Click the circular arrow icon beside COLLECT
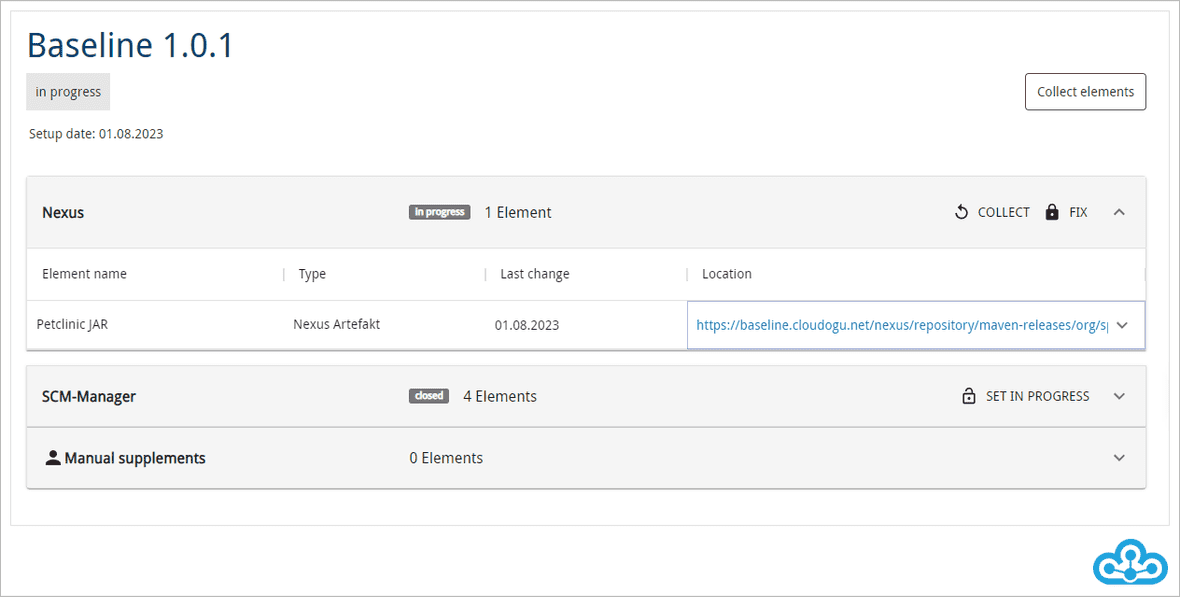 962,212
